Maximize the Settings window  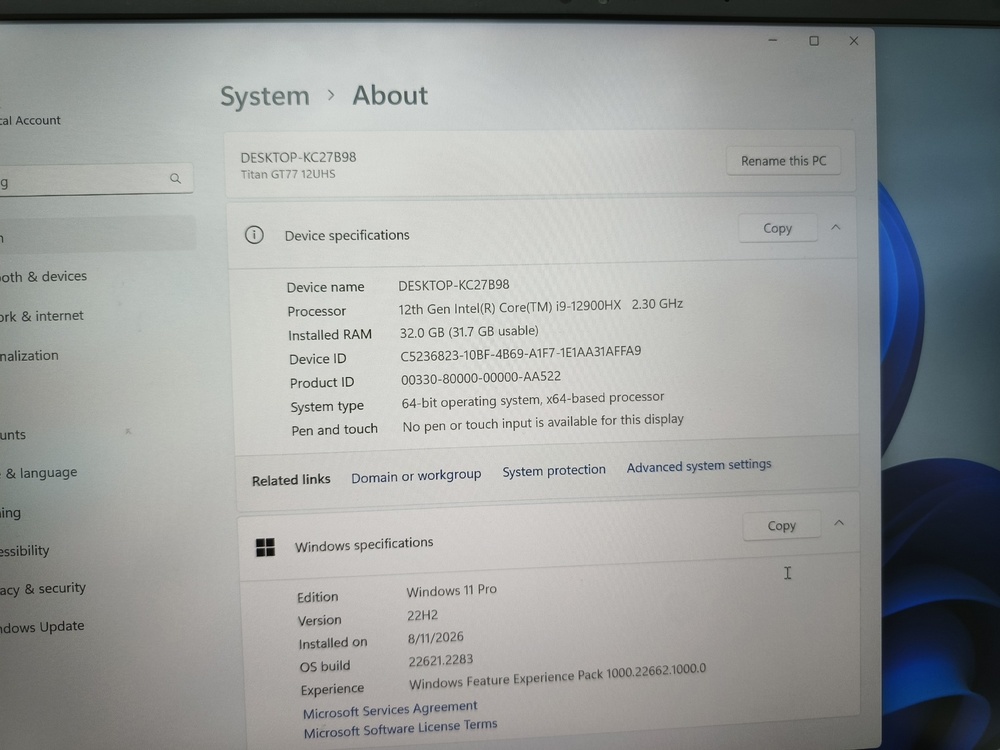[814, 41]
